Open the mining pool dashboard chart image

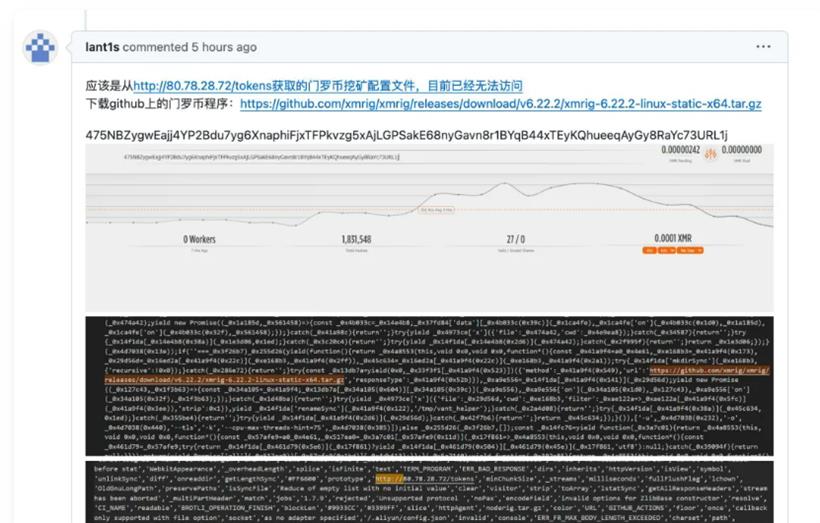tap(429, 228)
